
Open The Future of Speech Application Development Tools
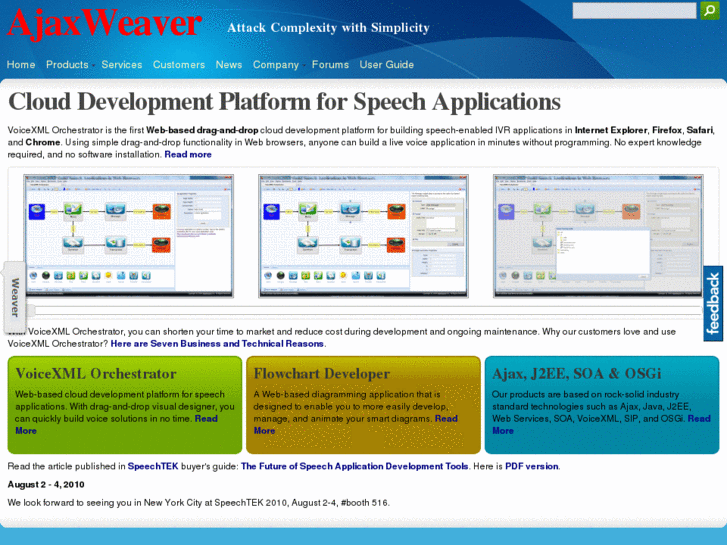click(x=355, y=466)
